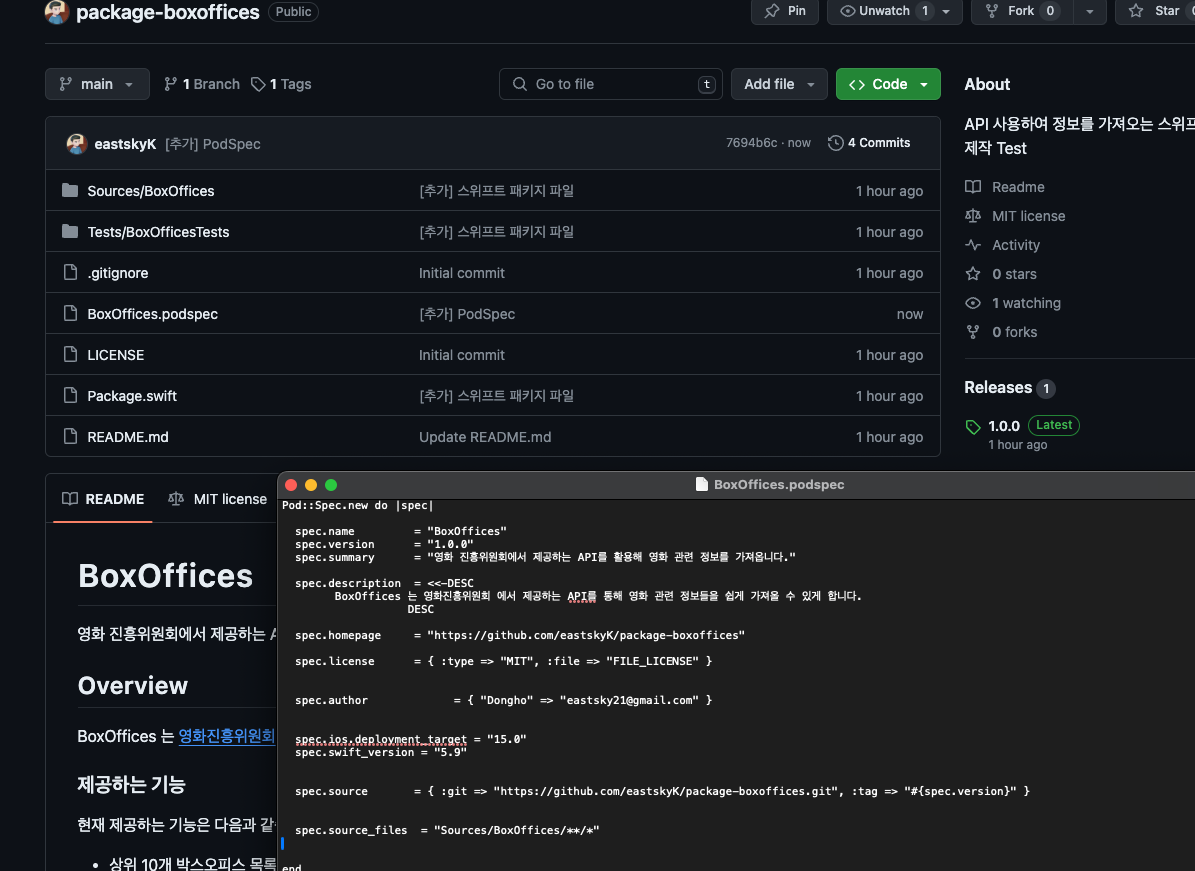Open the README.md file
The image size is (1195, 871).
[x=128, y=437]
